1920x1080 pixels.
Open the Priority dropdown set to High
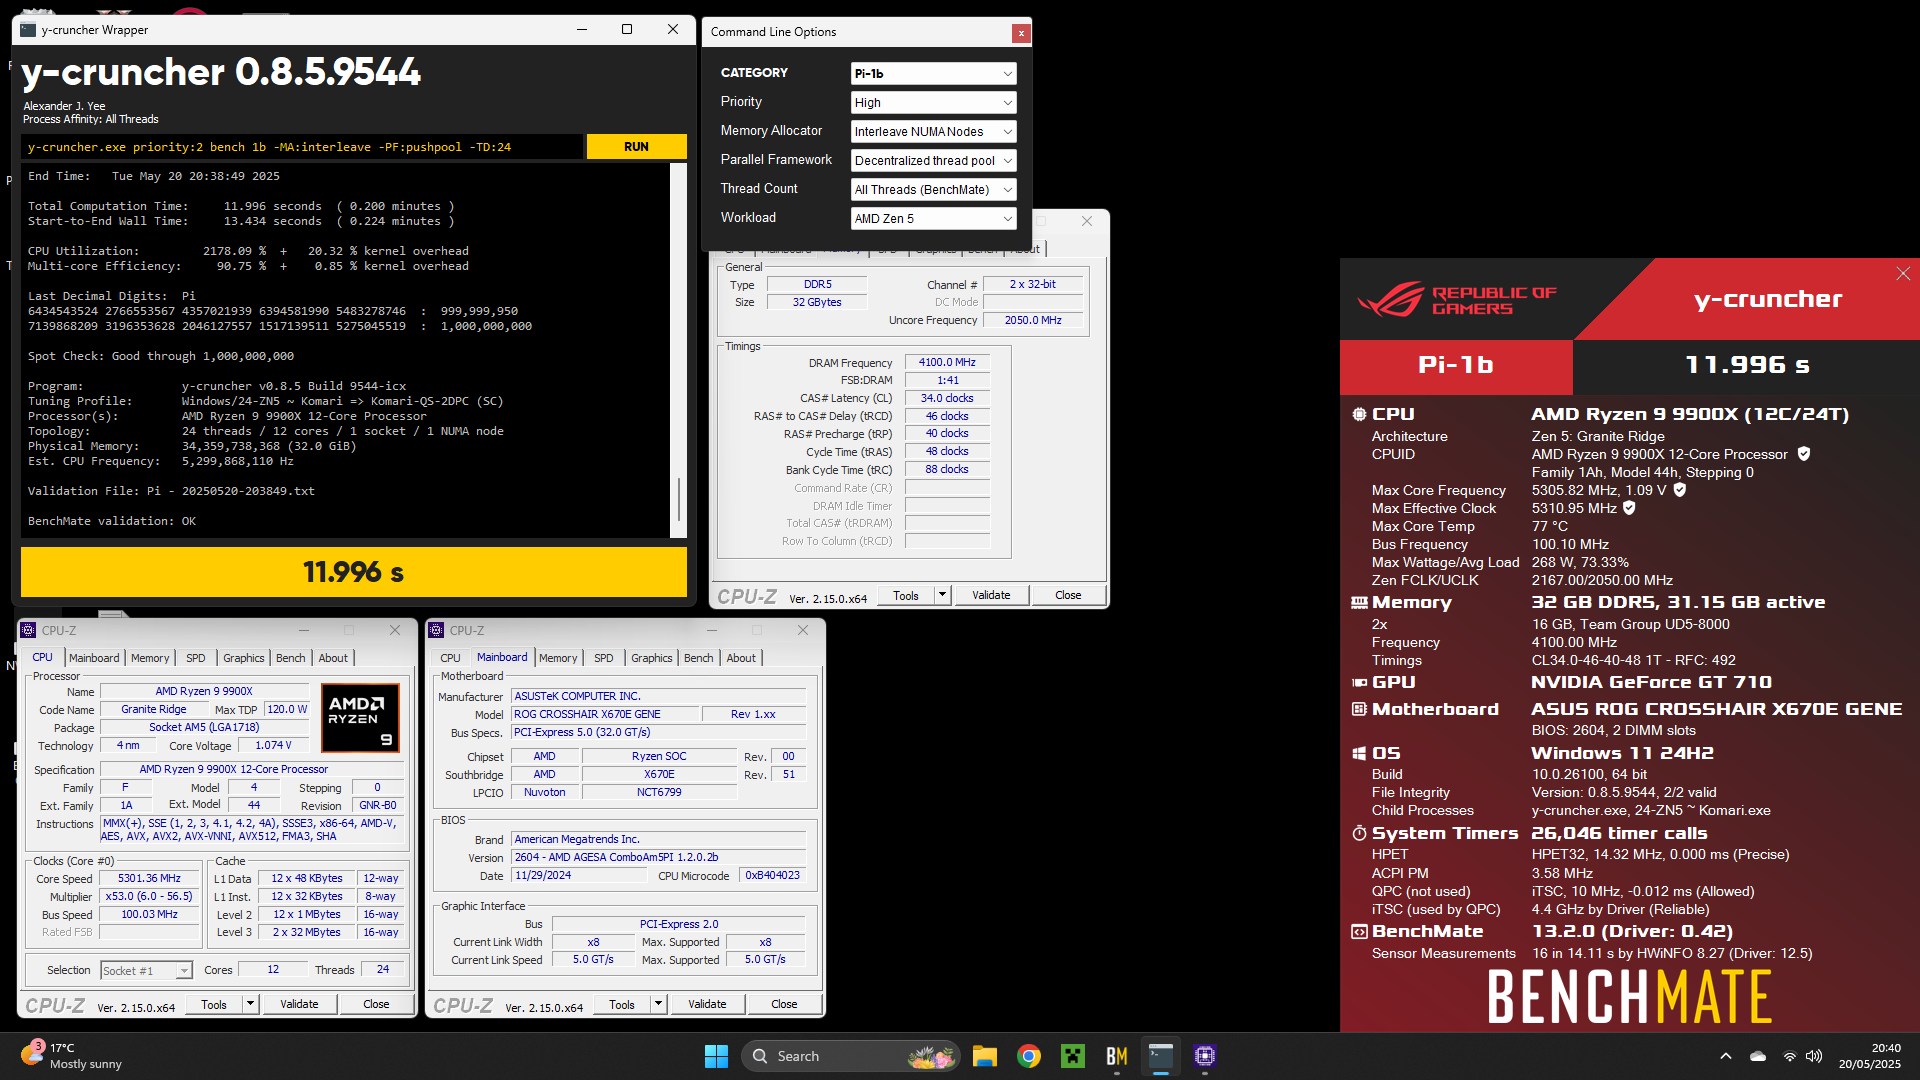pos(934,103)
